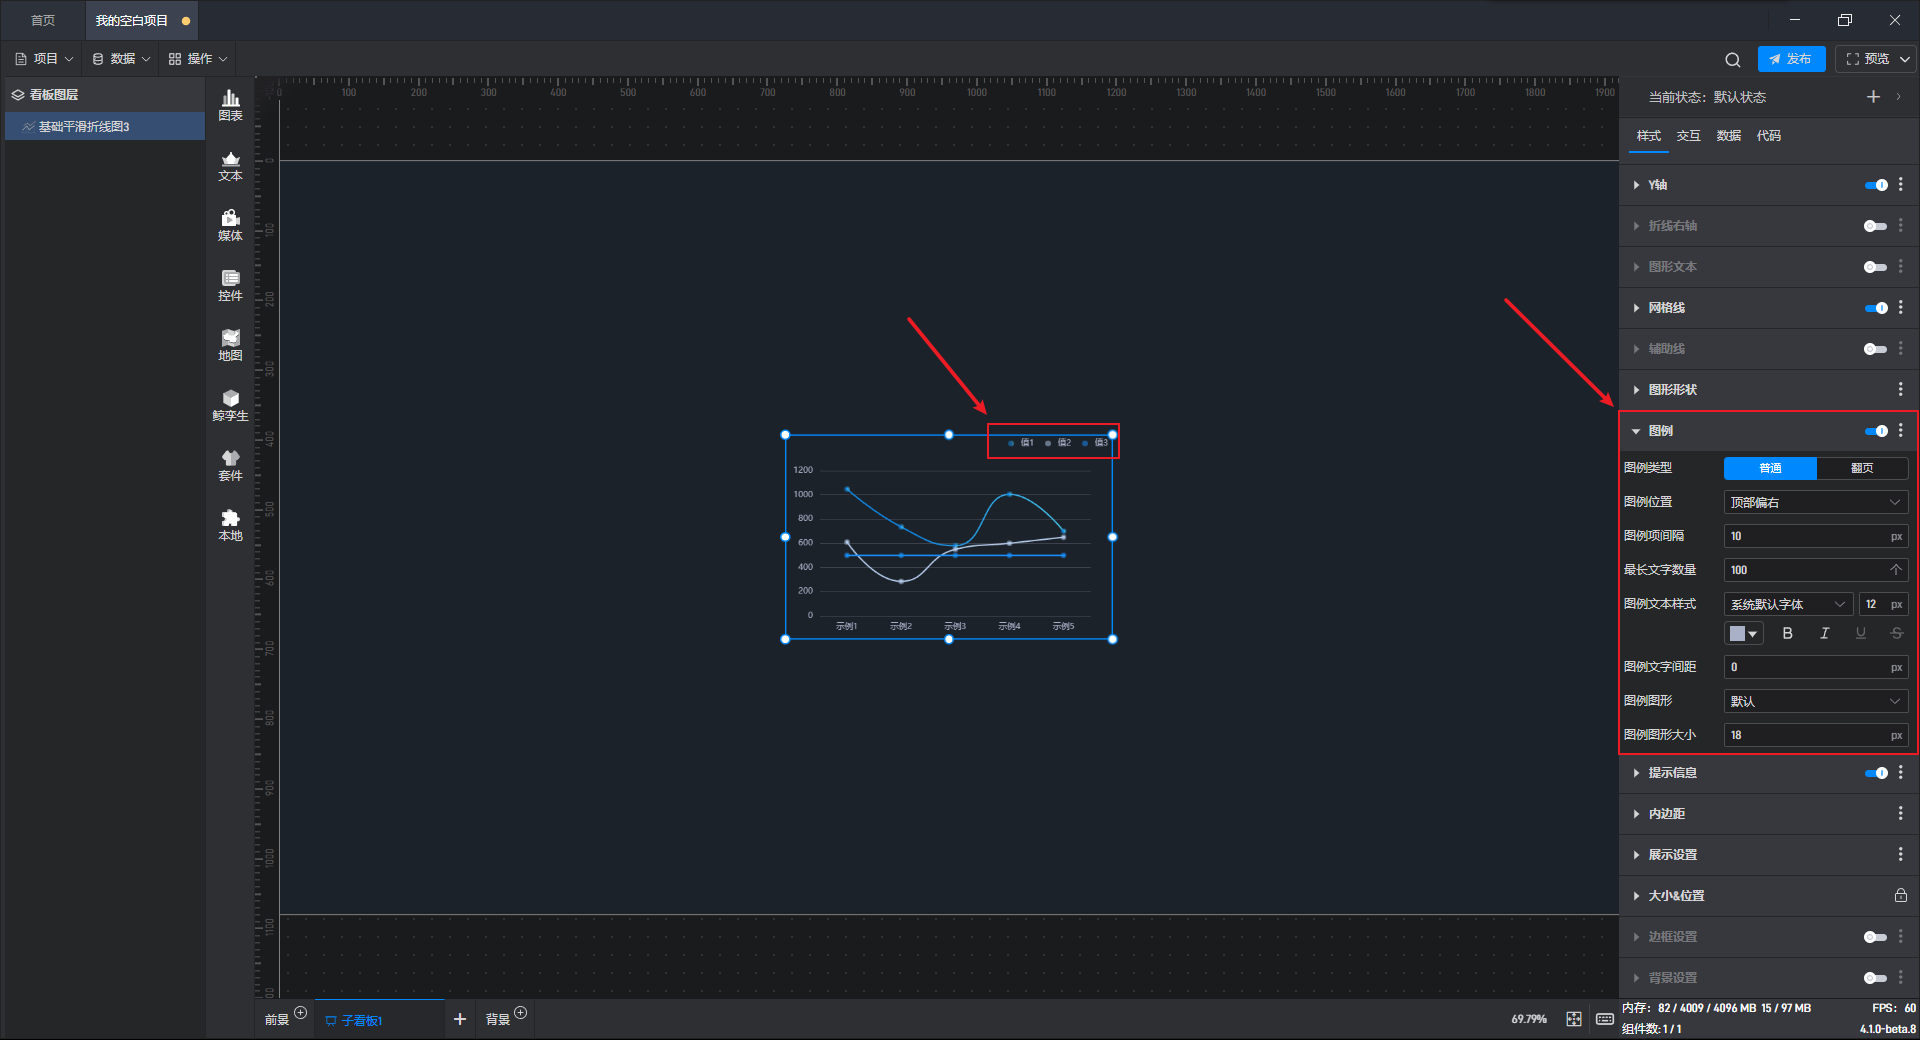
Task: Open the 地图 map components icon
Action: tap(230, 345)
